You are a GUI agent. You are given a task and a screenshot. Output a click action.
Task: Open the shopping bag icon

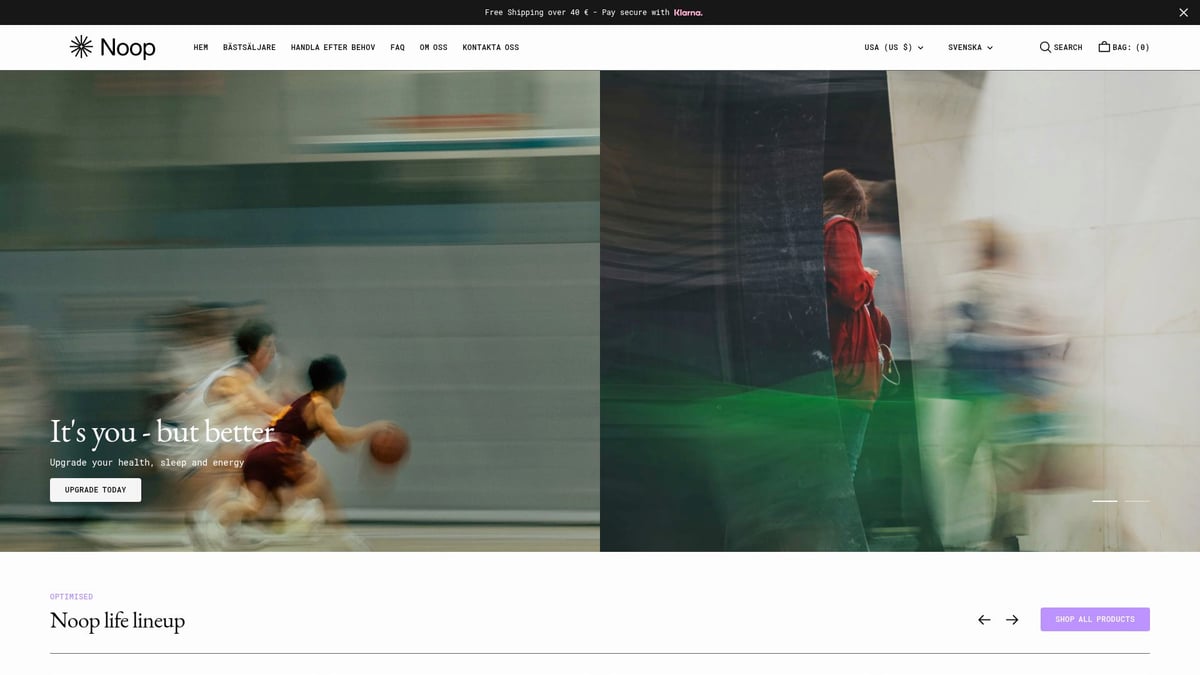tap(1104, 47)
